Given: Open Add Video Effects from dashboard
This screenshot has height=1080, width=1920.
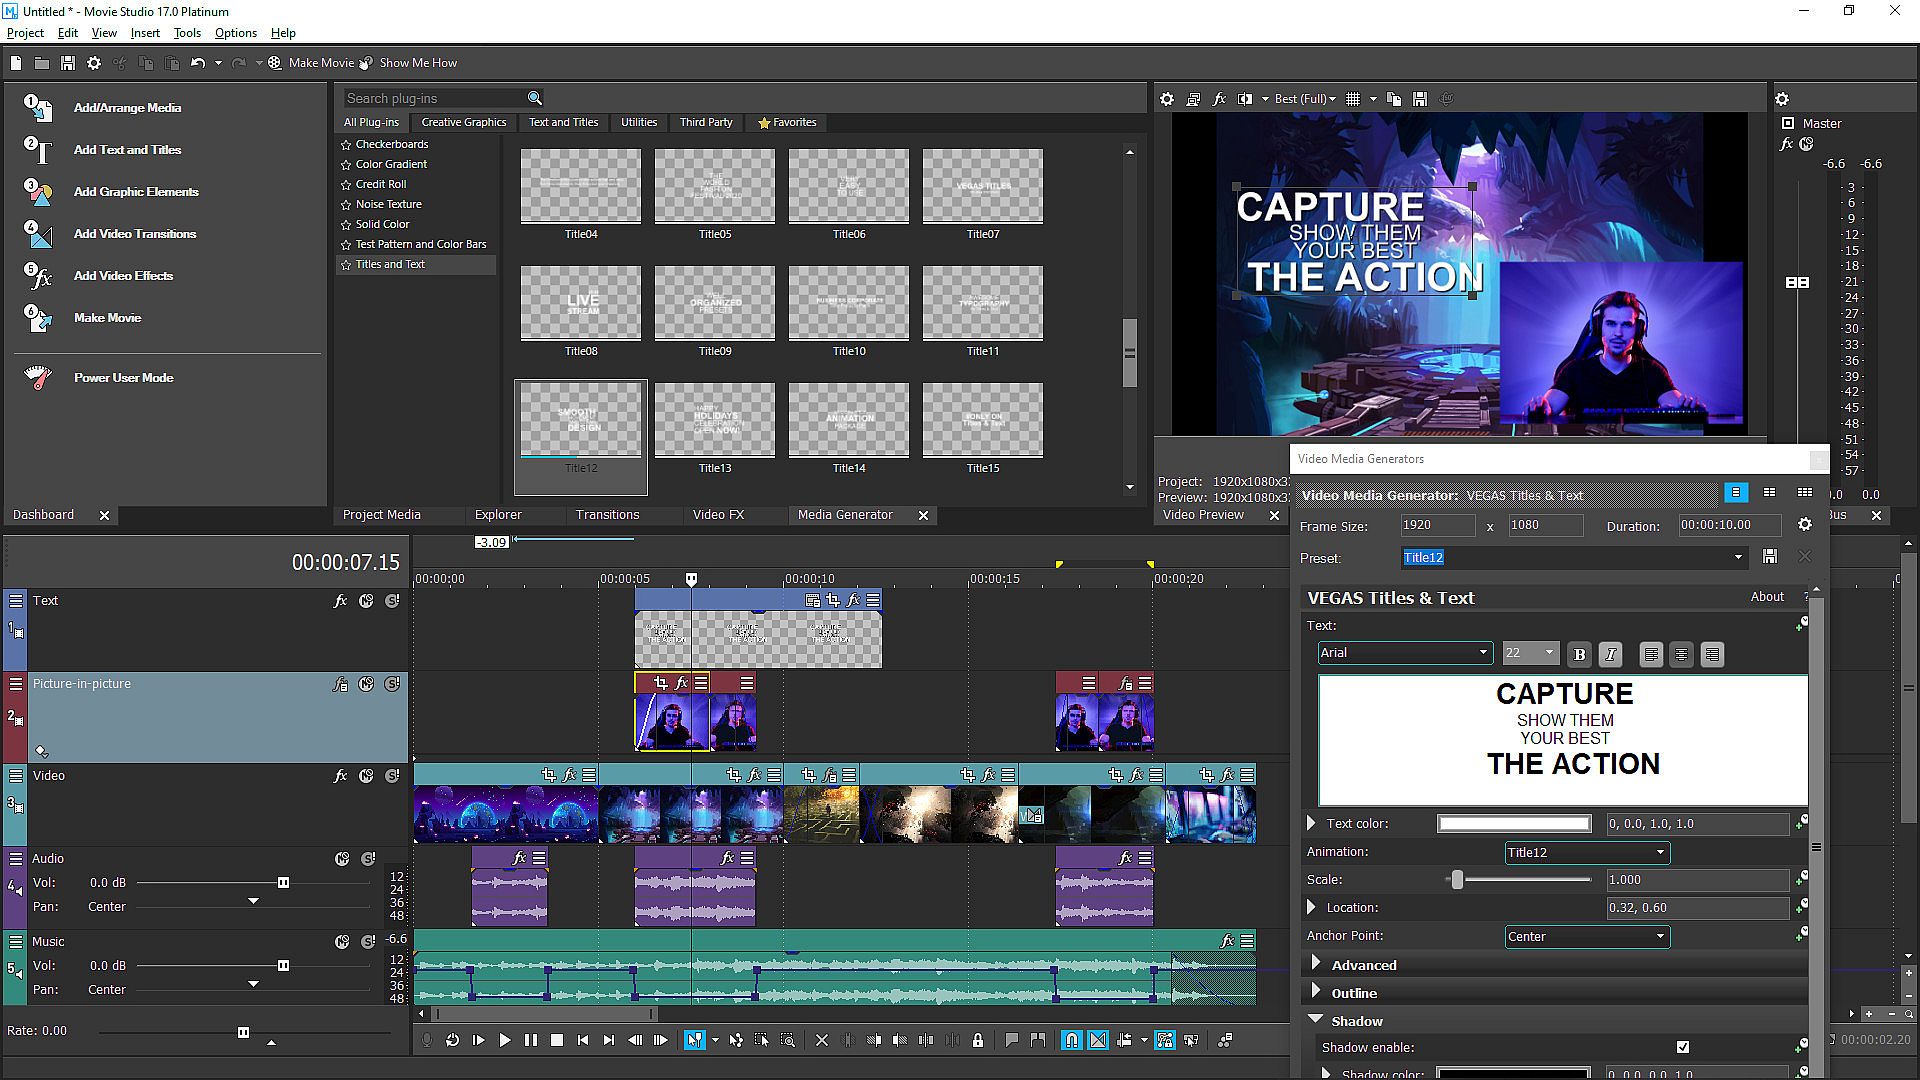Looking at the screenshot, I should [x=123, y=276].
